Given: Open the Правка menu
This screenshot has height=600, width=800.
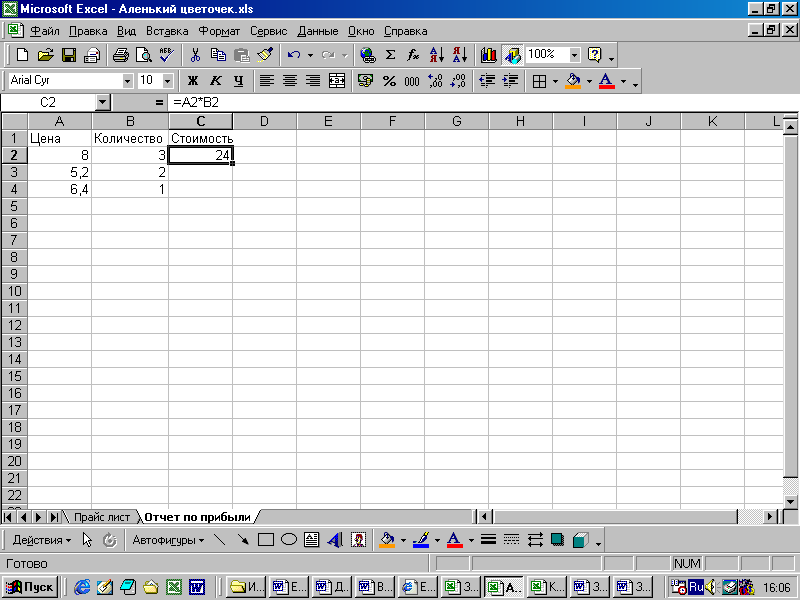Looking at the screenshot, I should click(x=88, y=31).
